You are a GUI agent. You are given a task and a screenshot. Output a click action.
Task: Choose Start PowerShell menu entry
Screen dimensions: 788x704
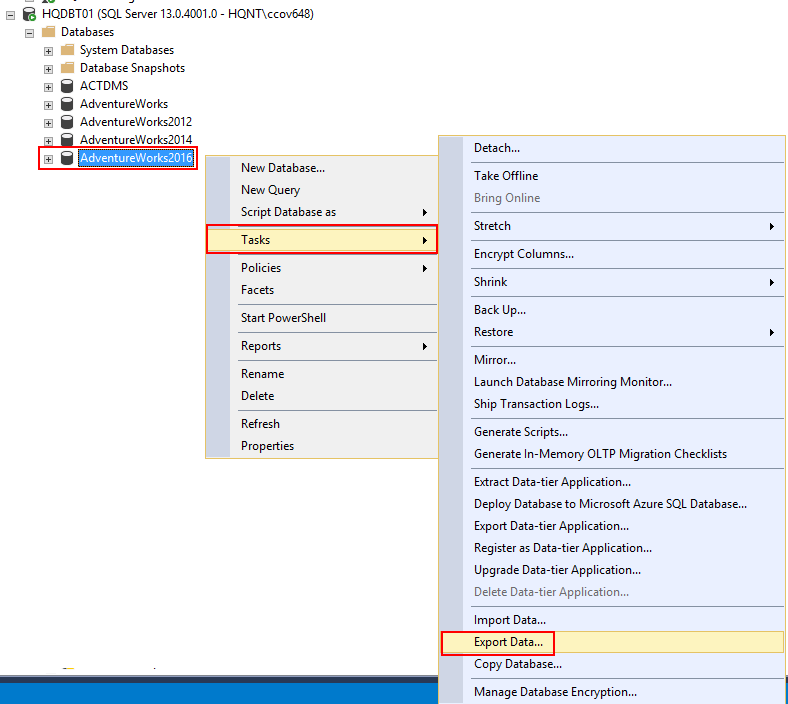(x=322, y=318)
